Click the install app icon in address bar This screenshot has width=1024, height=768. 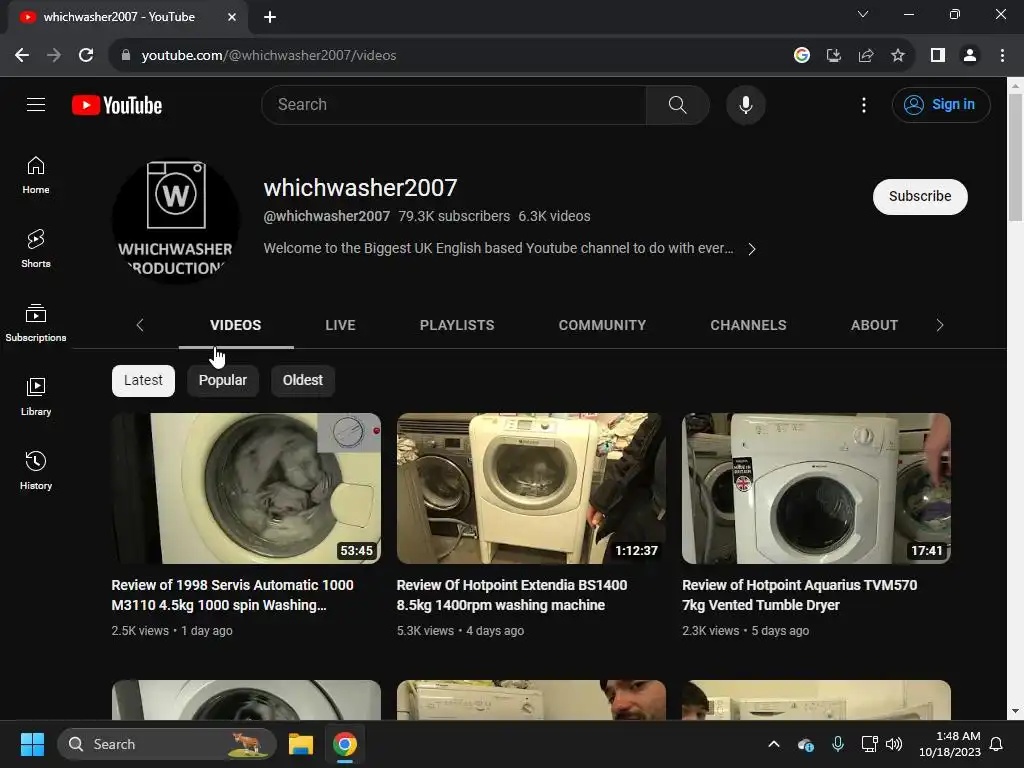click(834, 56)
